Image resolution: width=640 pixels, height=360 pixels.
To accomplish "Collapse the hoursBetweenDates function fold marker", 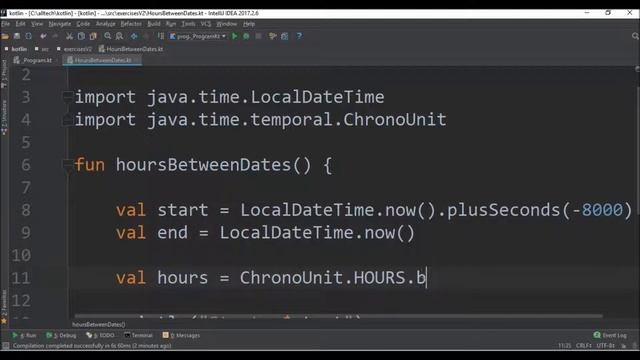I will pyautogui.click(x=67, y=165).
